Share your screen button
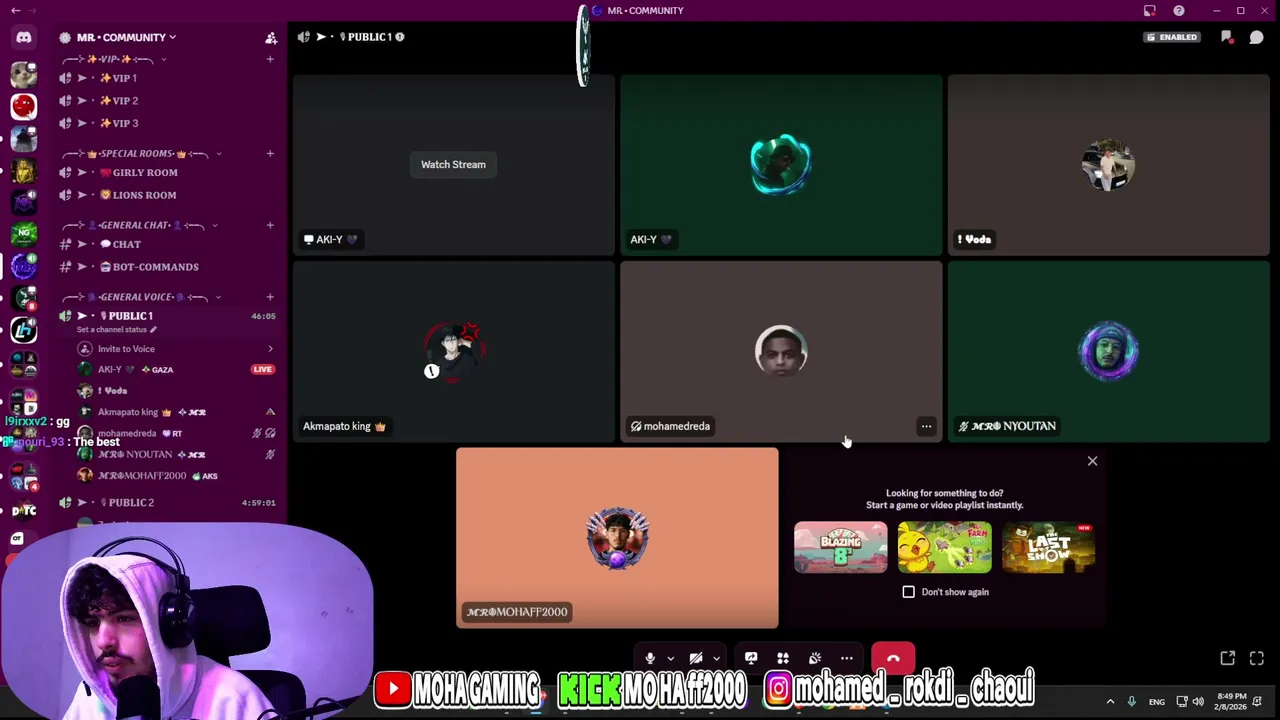This screenshot has width=1280, height=720. click(751, 659)
